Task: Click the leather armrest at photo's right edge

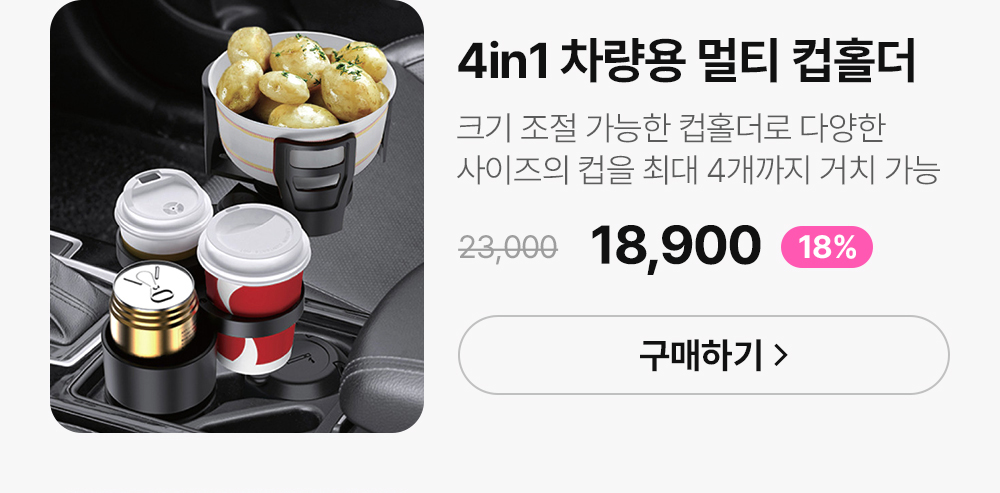Action: 383,357
